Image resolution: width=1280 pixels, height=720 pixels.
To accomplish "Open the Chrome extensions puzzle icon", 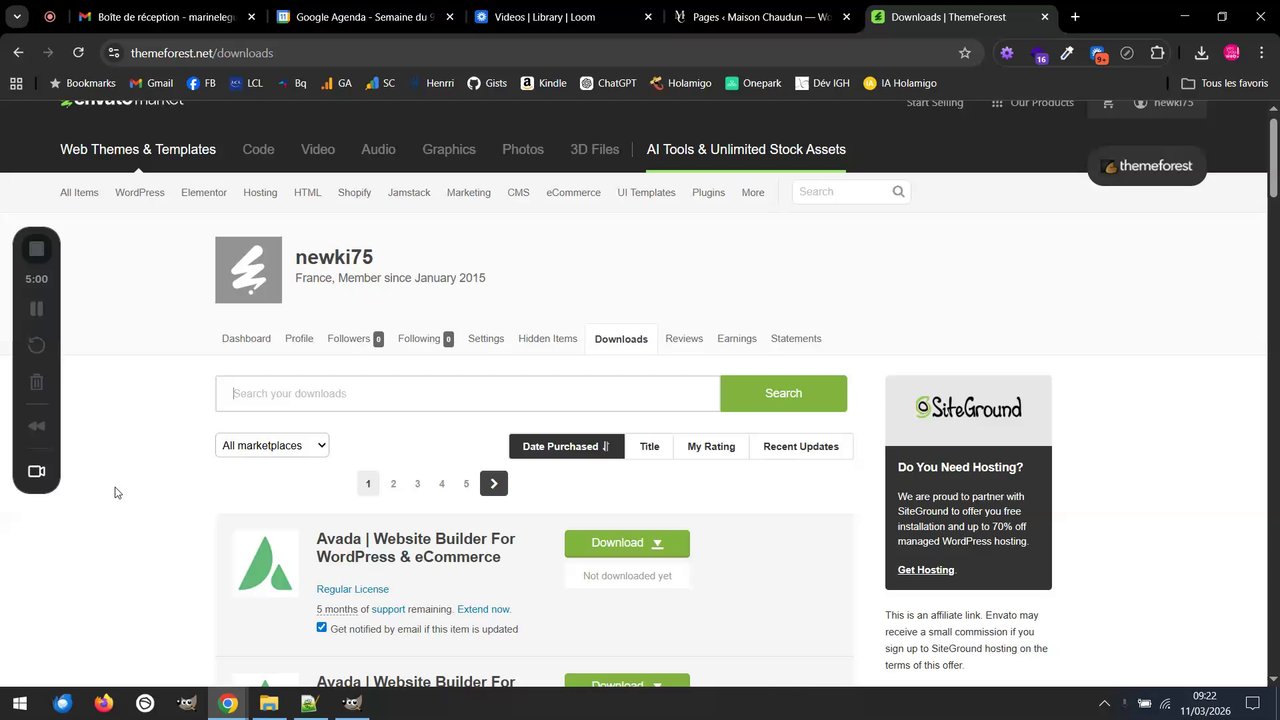I will (x=1157, y=53).
